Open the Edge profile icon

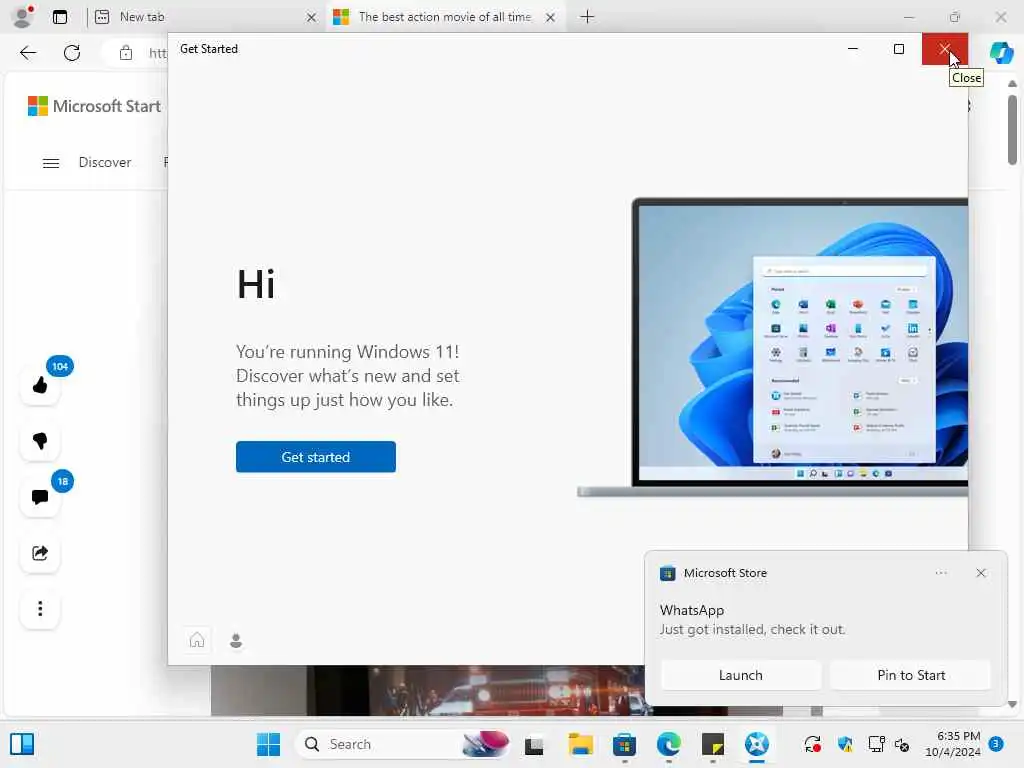click(x=23, y=17)
